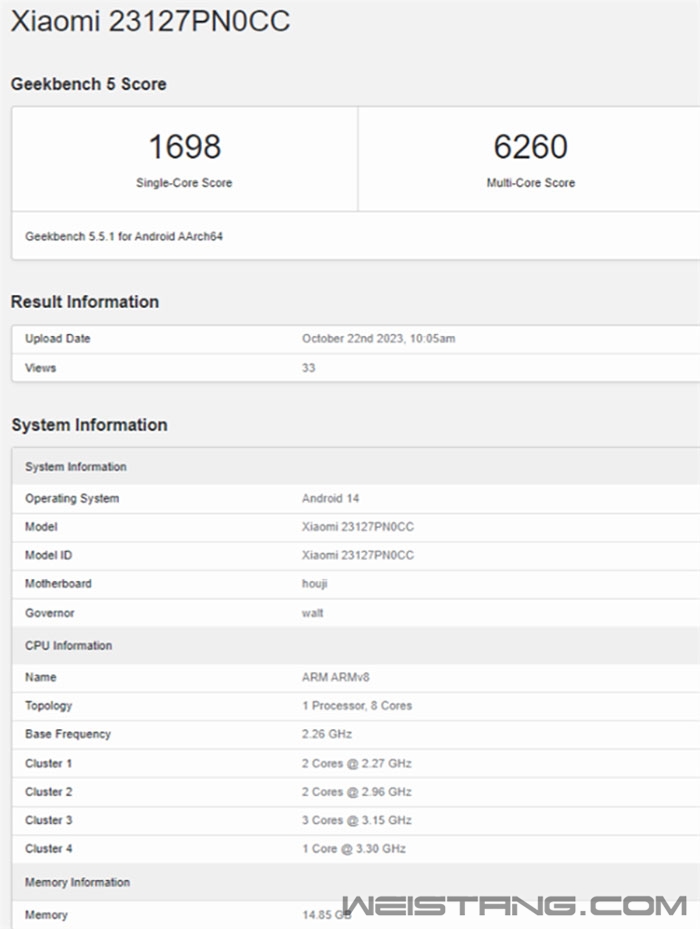This screenshot has height=929, width=700.
Task: Click the Multi-Core Score label
Action: tap(530, 183)
